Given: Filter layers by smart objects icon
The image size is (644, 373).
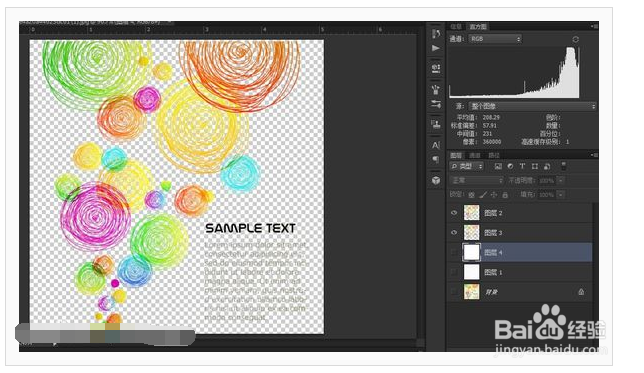Looking at the screenshot, I should (x=547, y=166).
